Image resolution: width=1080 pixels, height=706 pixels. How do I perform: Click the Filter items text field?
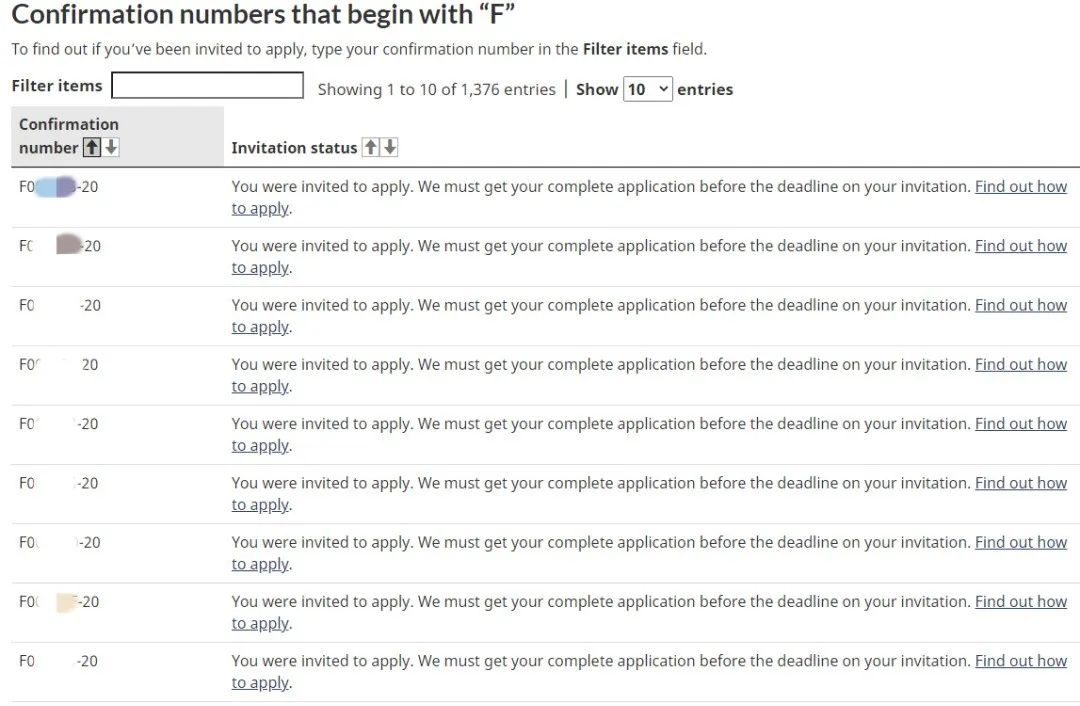207,85
